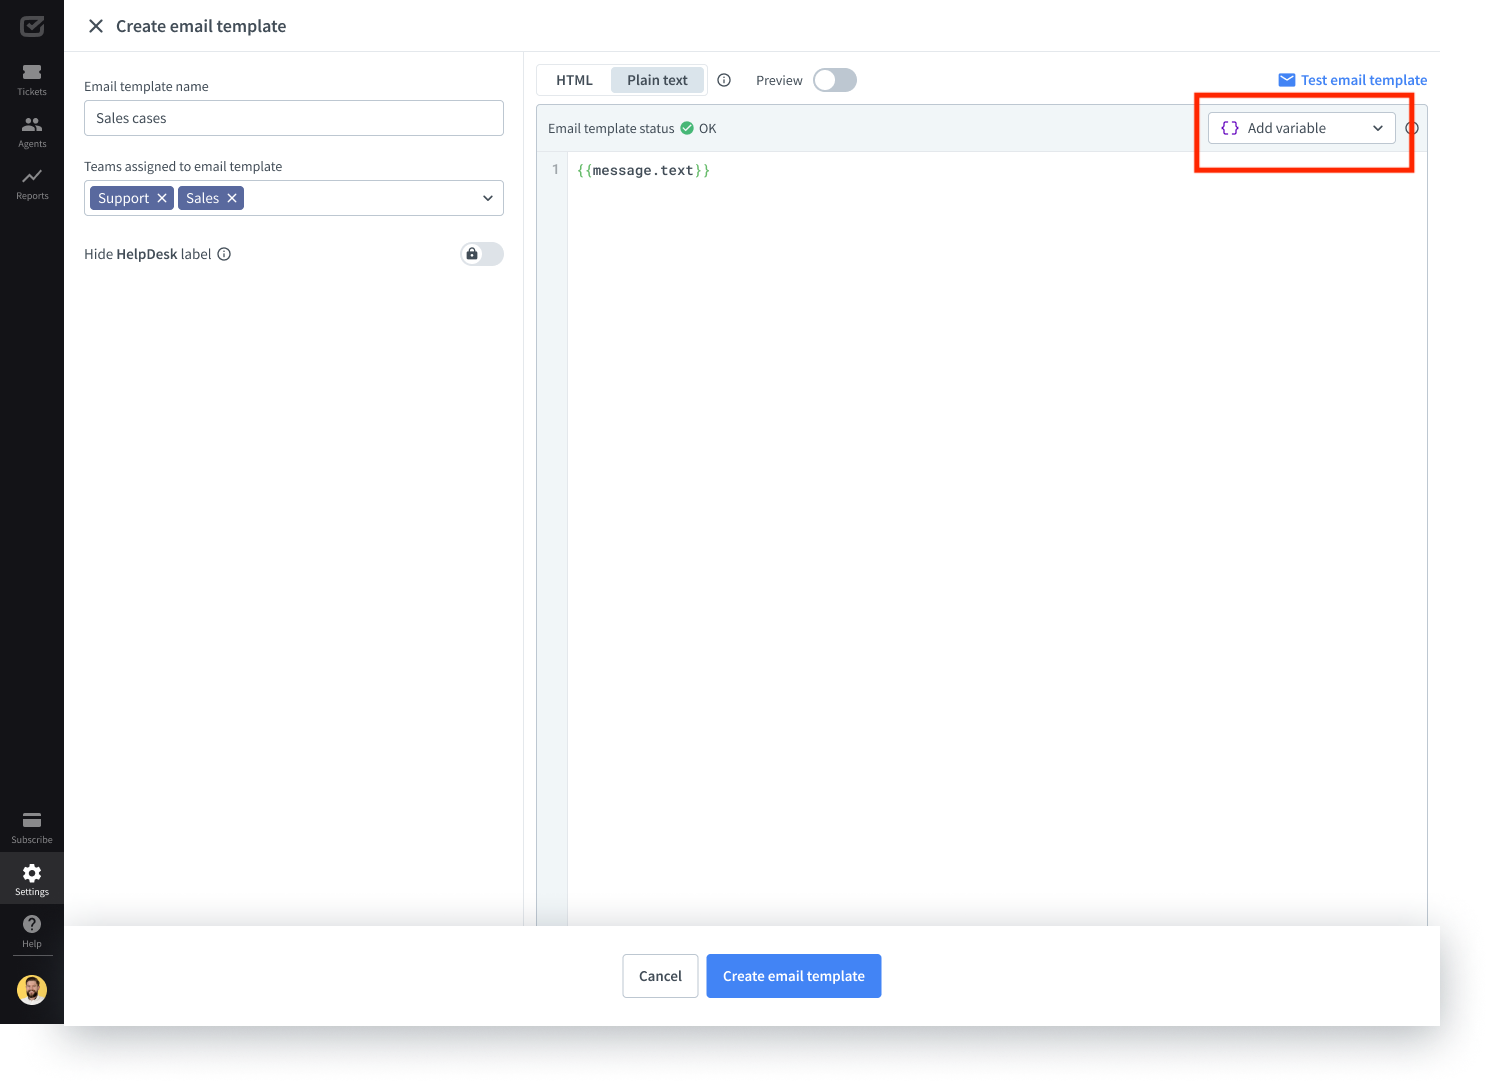This screenshot has width=1490, height=1086.
Task: Open Settings in the sidebar
Action: coord(32,879)
